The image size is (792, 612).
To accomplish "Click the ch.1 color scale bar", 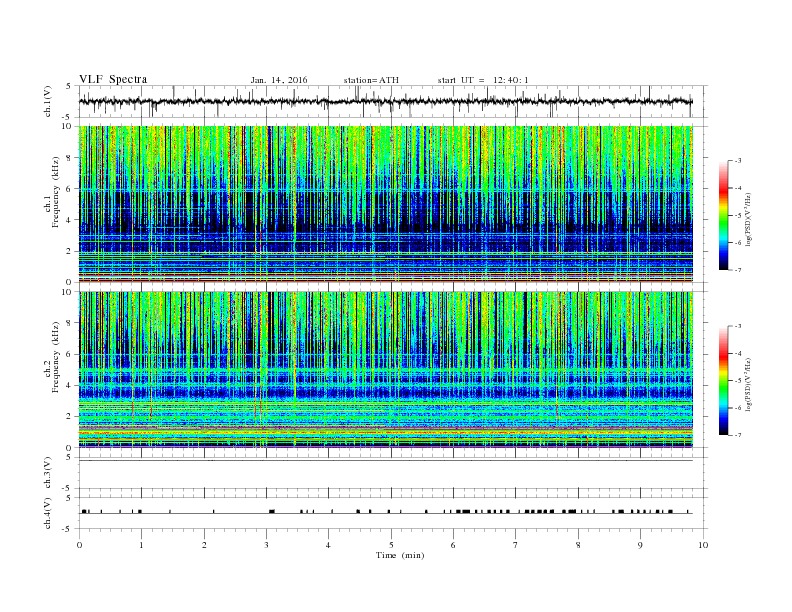I will point(724,216).
